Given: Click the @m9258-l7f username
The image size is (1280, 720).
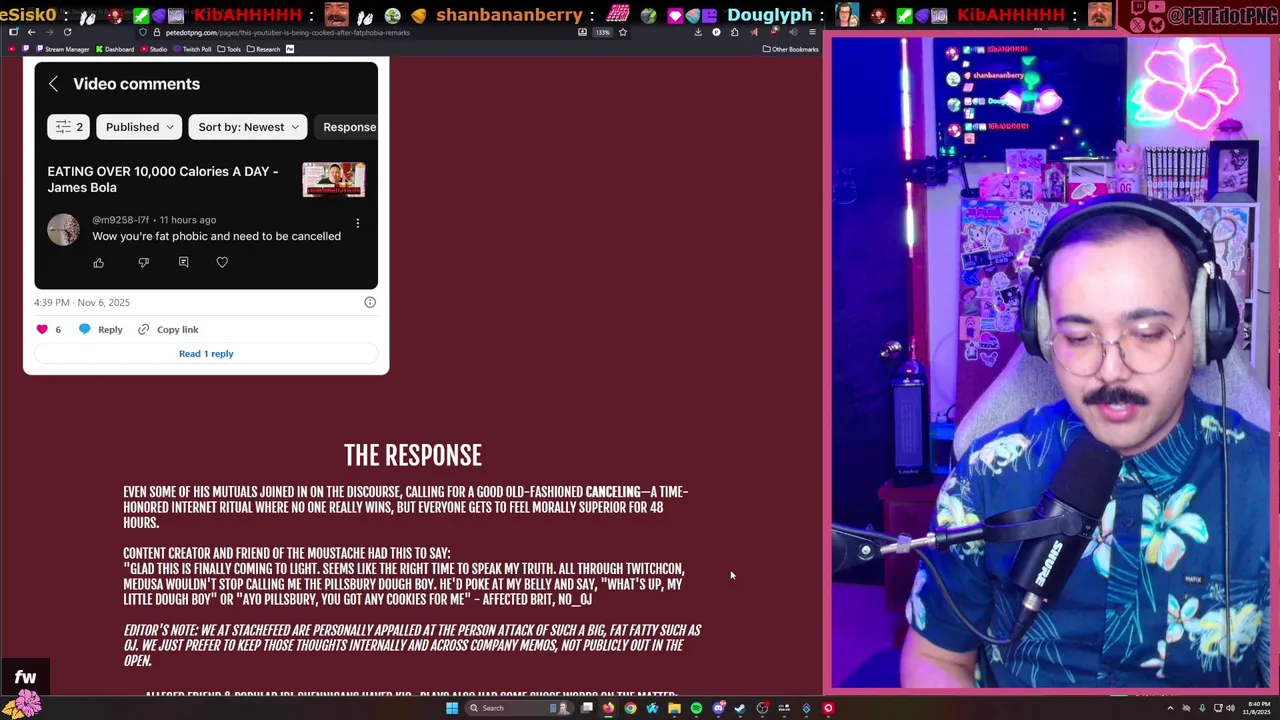Looking at the screenshot, I should pyautogui.click(x=120, y=220).
